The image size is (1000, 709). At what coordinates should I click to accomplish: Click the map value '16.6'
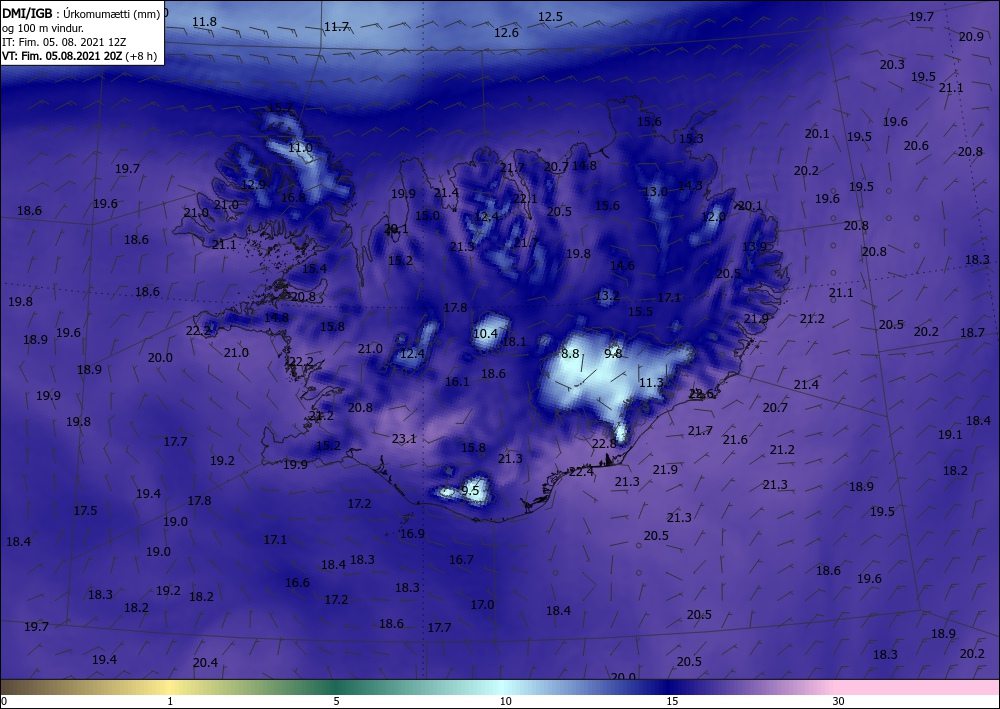click(x=297, y=583)
